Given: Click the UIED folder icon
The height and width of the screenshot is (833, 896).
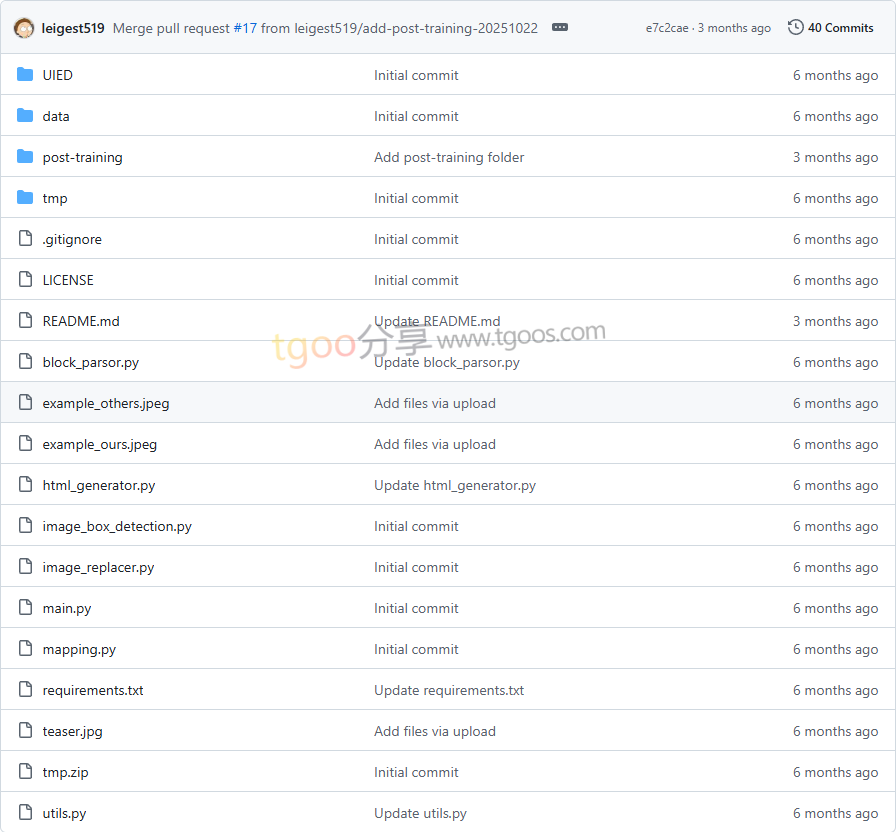Looking at the screenshot, I should pyautogui.click(x=25, y=75).
